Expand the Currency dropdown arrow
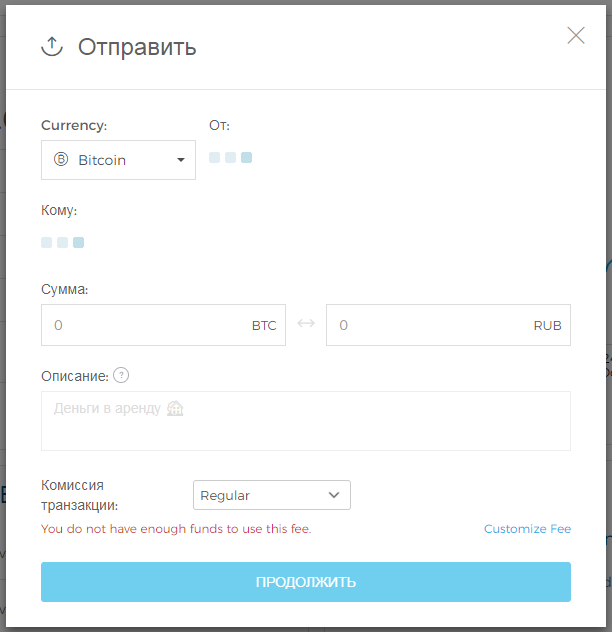The image size is (612, 632). click(x=181, y=160)
